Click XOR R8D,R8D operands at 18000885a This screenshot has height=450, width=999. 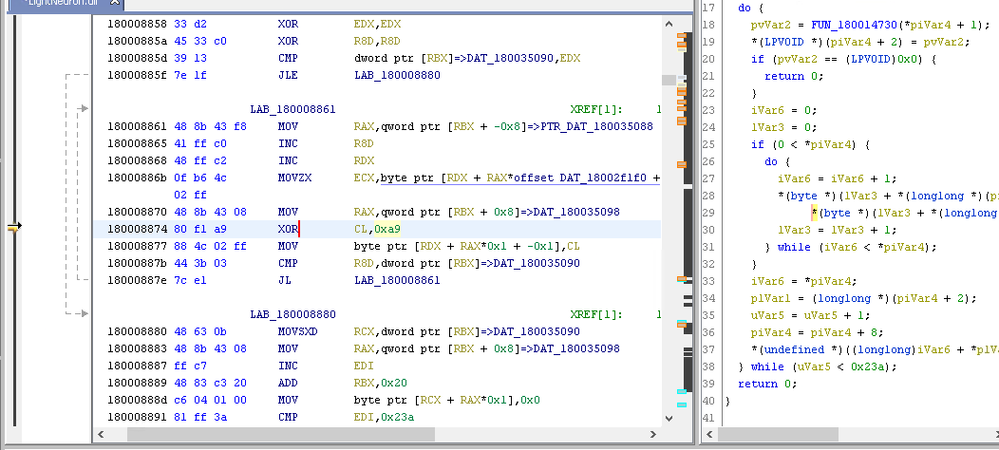(377, 41)
